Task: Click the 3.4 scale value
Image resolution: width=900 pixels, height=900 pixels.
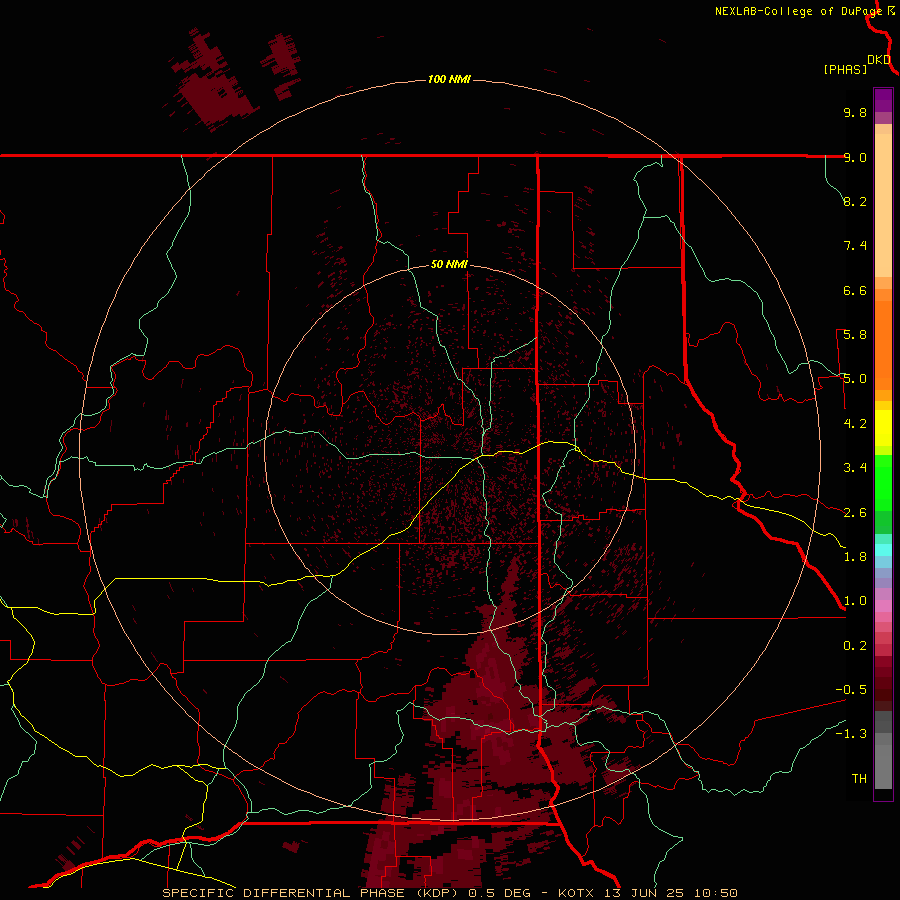Action: pyautogui.click(x=855, y=468)
